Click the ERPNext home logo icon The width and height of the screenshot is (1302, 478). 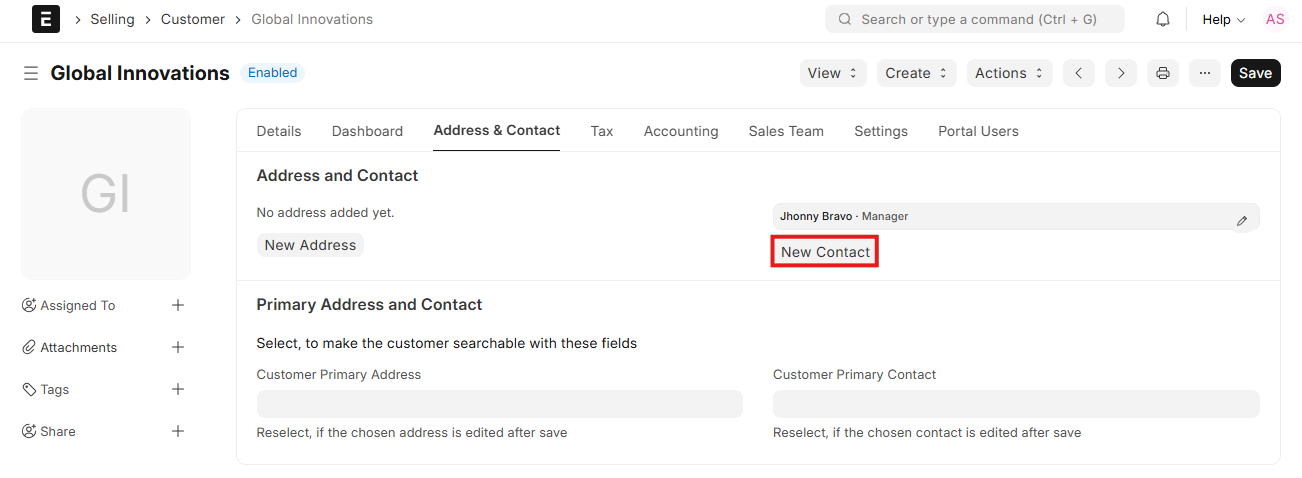tap(46, 19)
